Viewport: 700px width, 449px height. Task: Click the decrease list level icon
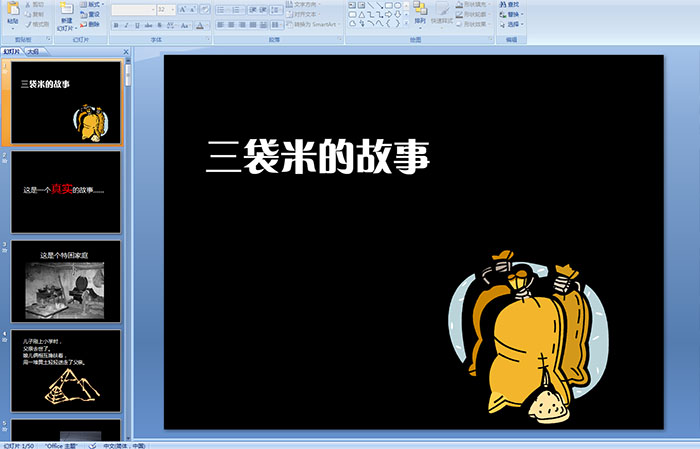click(253, 9)
